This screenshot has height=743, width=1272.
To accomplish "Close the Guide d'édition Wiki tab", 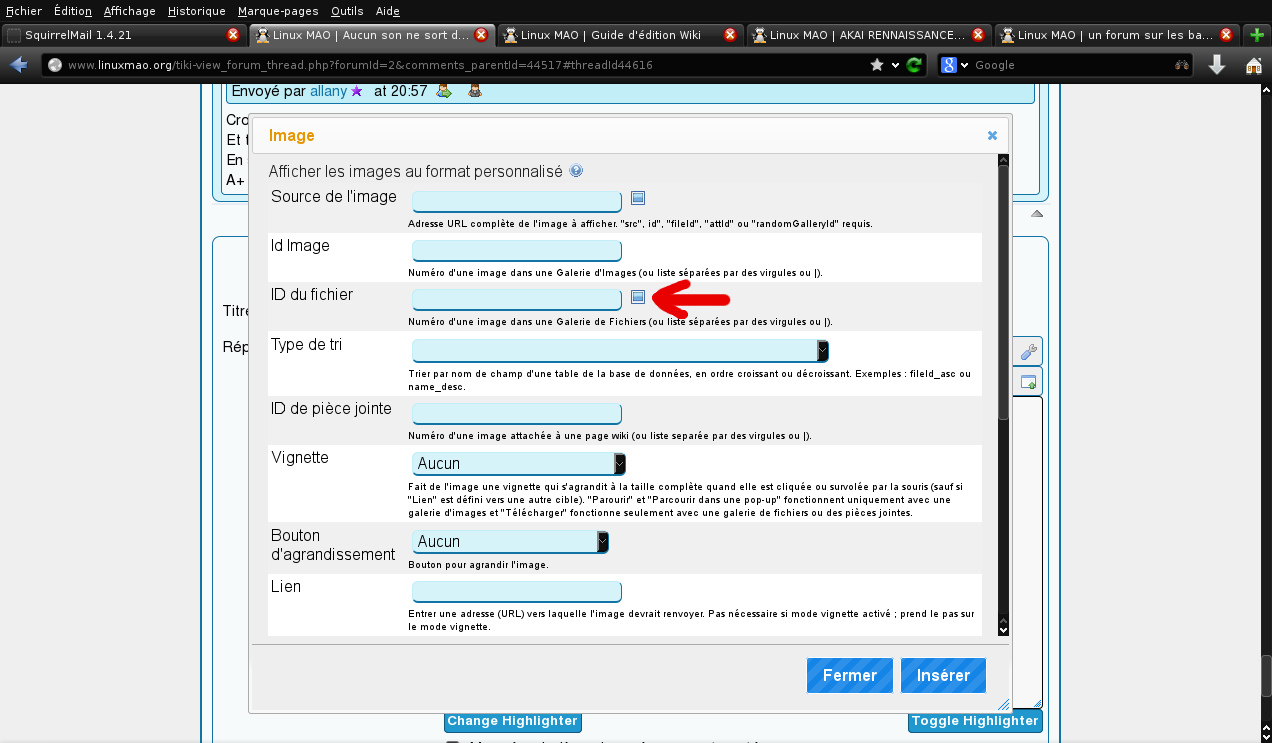I will coord(729,34).
